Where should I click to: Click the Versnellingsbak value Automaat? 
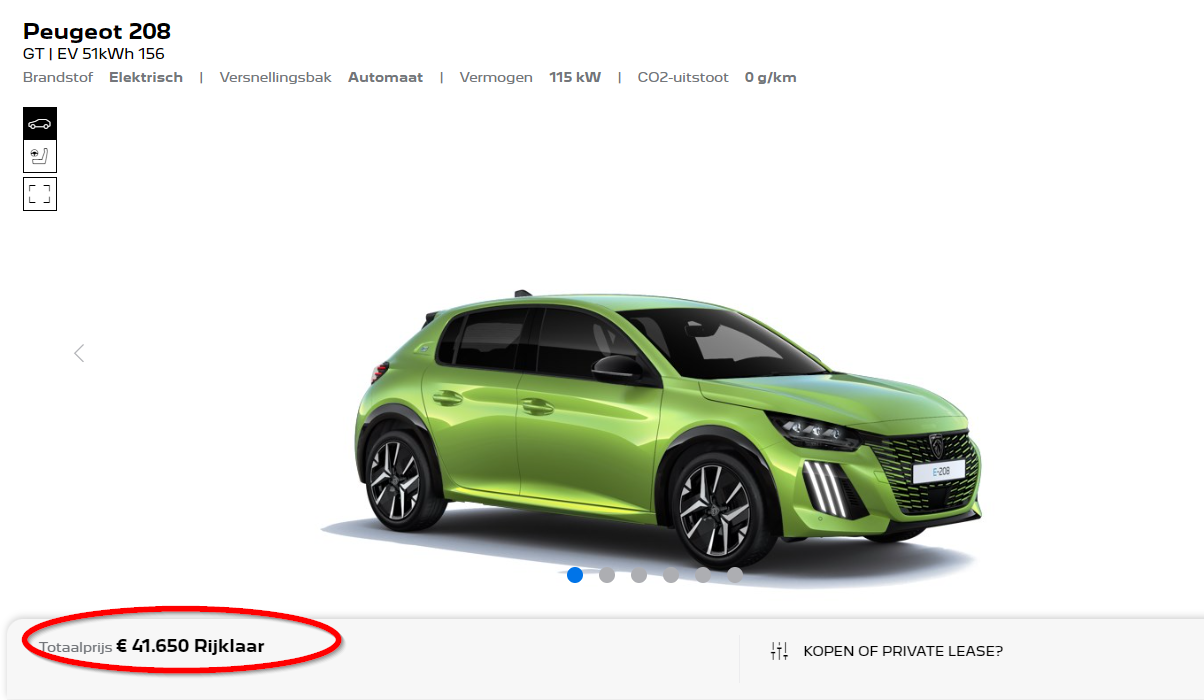pos(385,78)
